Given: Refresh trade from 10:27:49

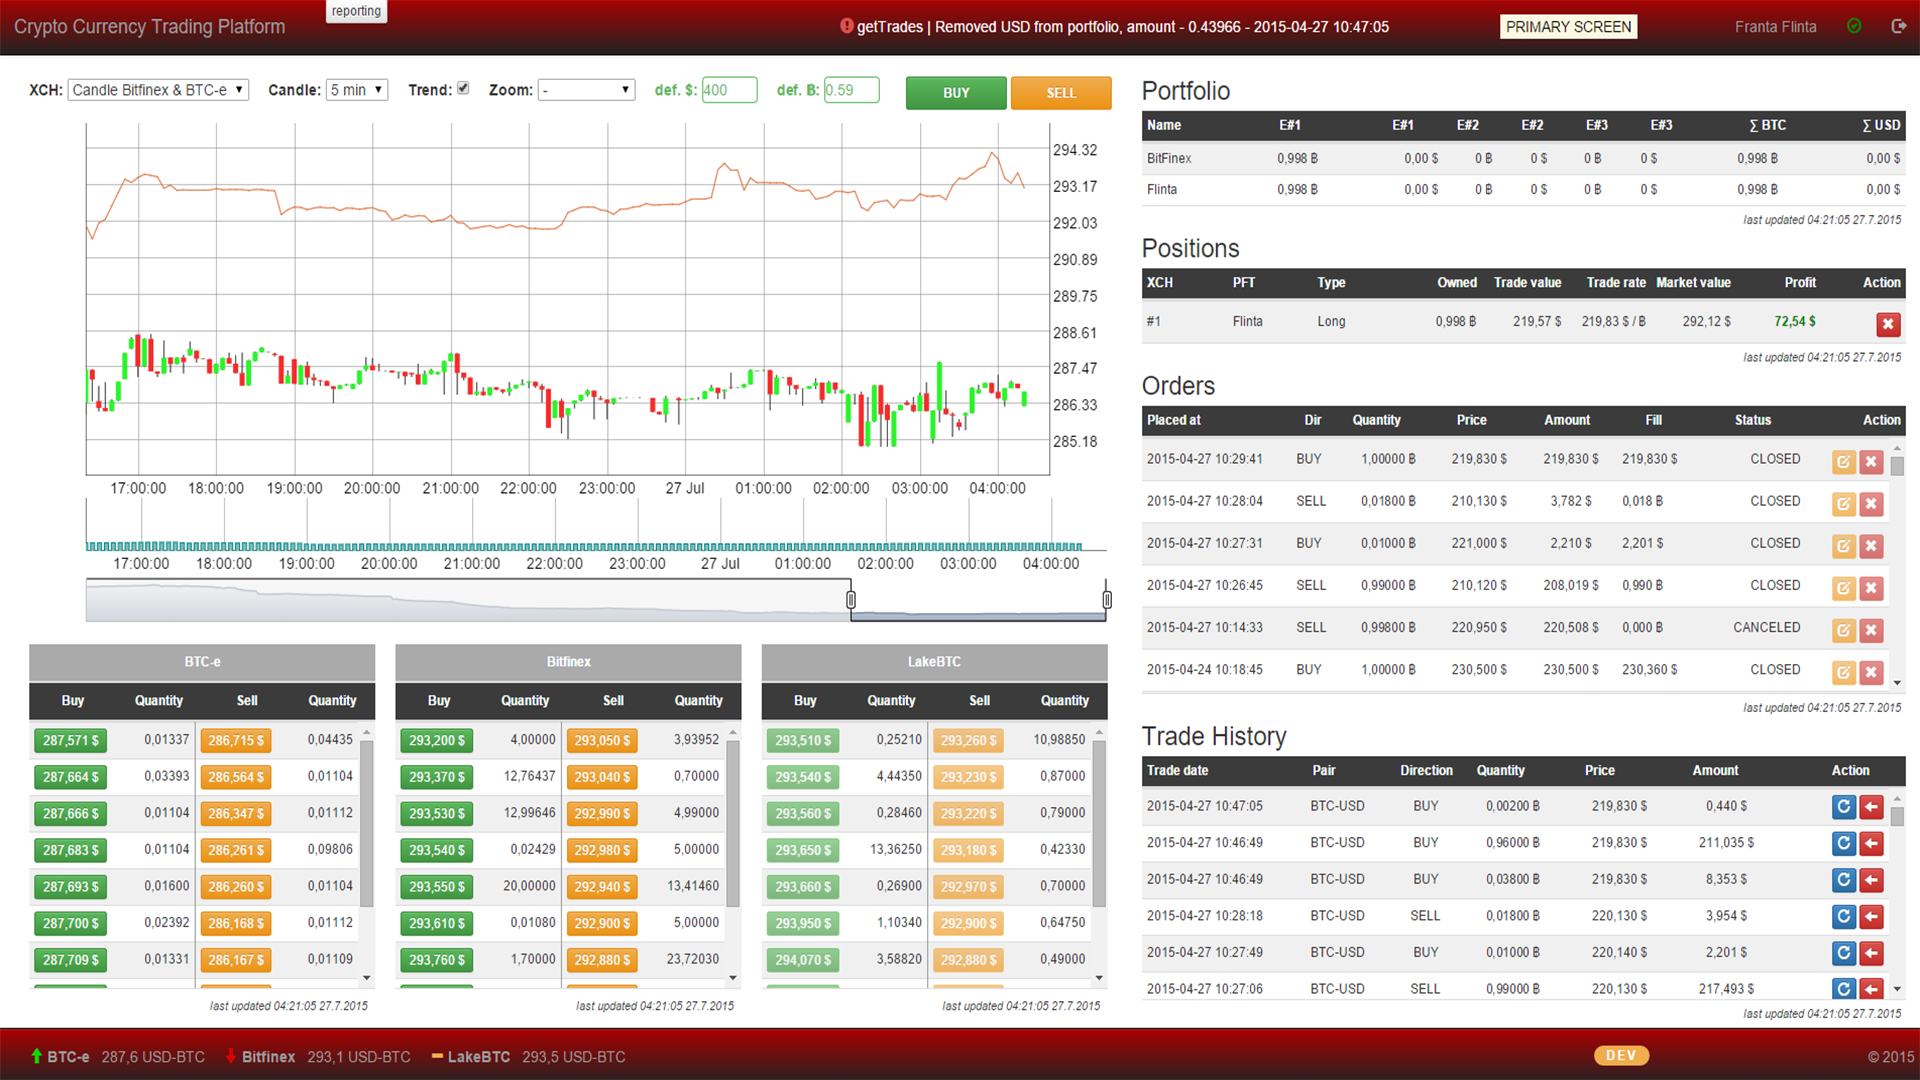Looking at the screenshot, I should tap(1844, 953).
